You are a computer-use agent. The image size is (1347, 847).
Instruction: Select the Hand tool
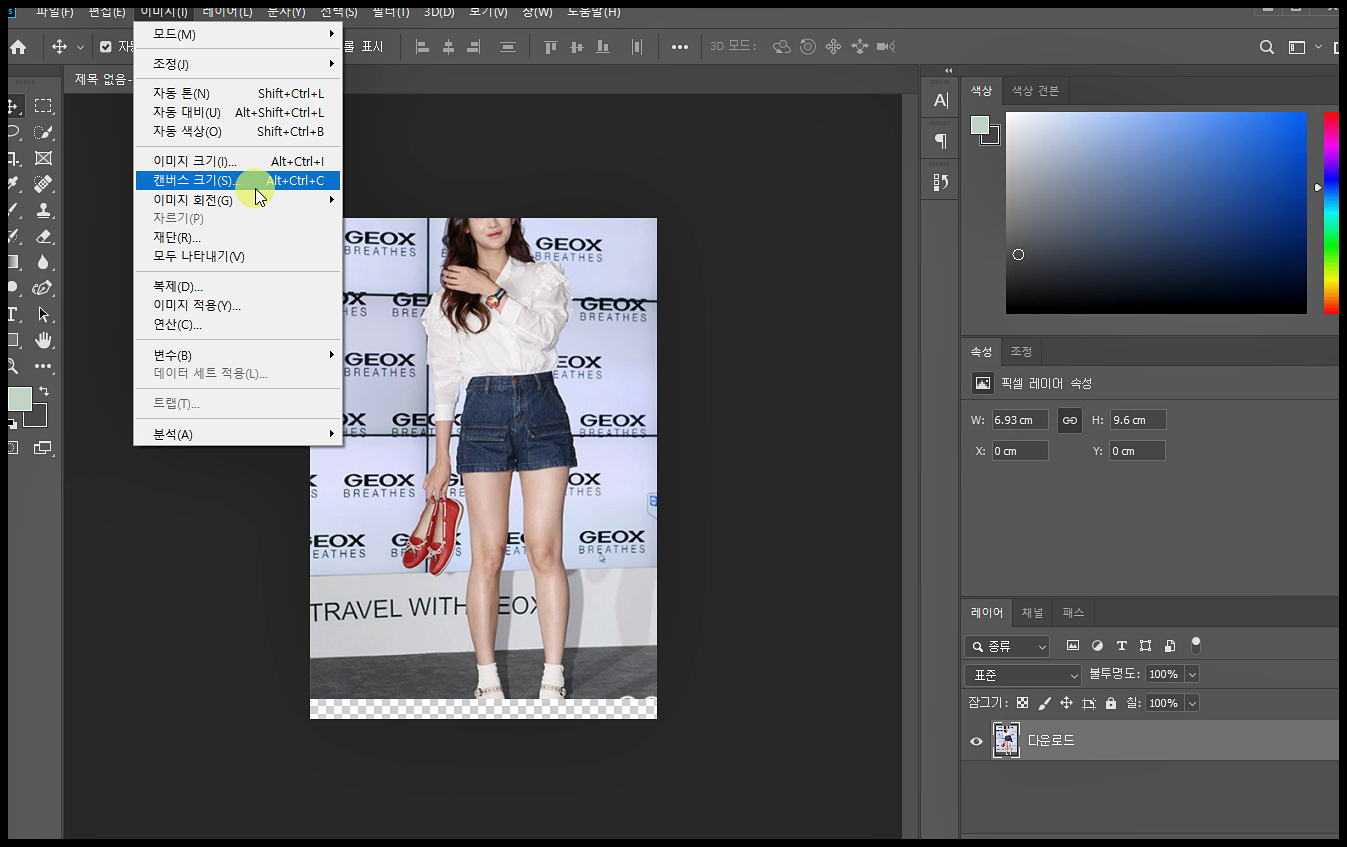(x=43, y=341)
